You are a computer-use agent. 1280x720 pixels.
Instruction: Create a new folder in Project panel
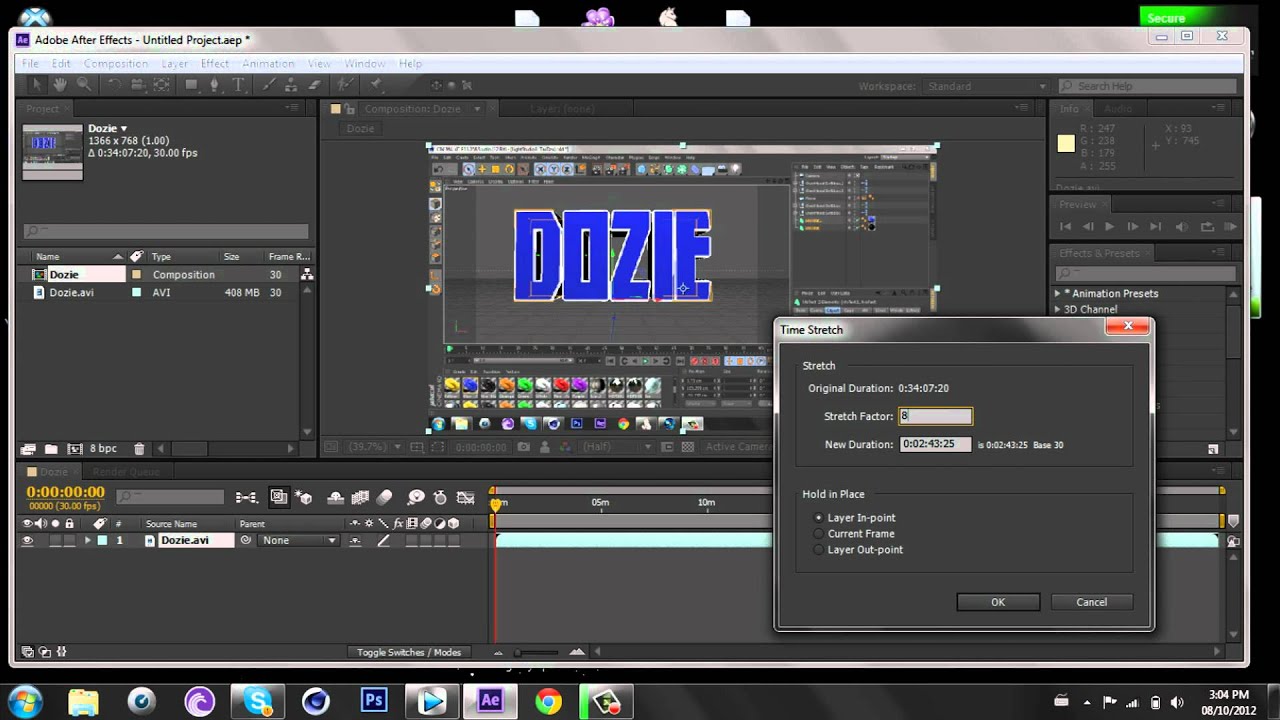point(51,449)
